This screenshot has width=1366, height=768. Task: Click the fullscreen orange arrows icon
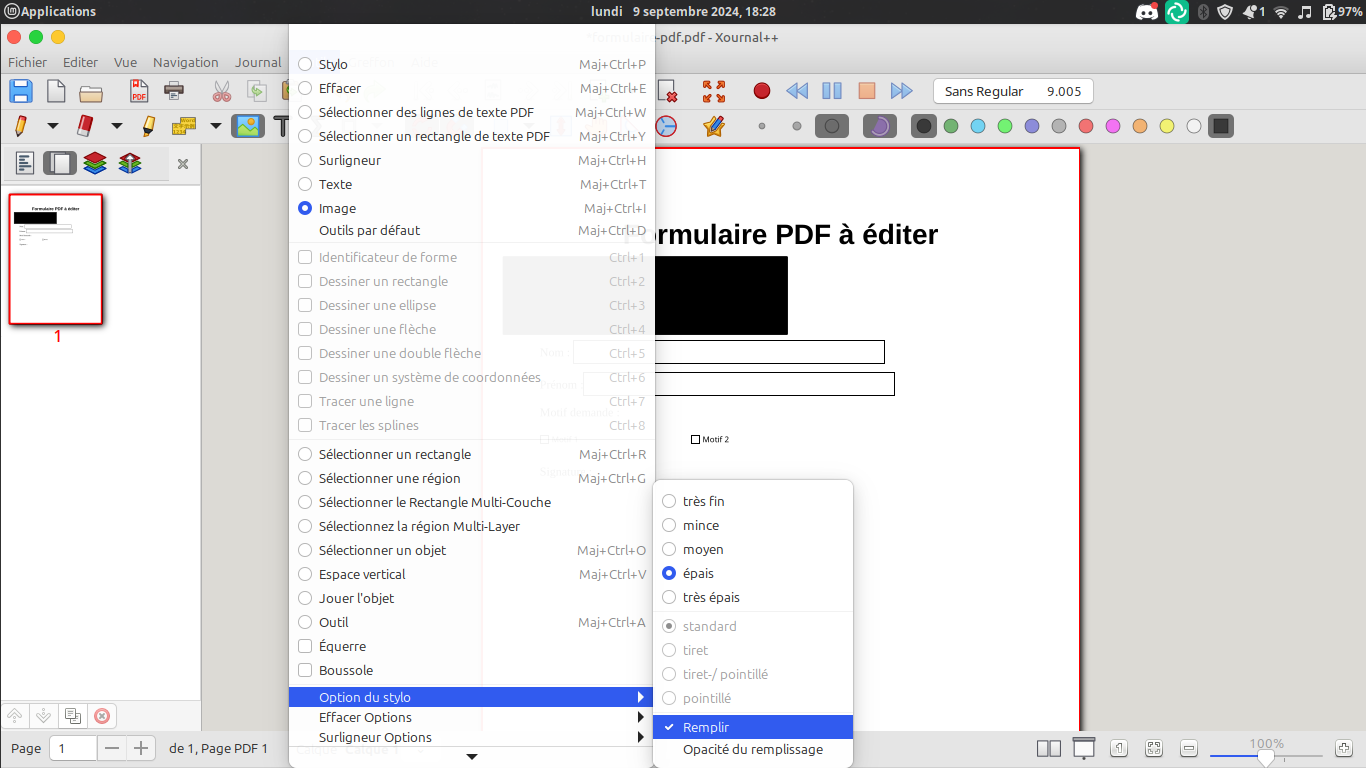[714, 91]
